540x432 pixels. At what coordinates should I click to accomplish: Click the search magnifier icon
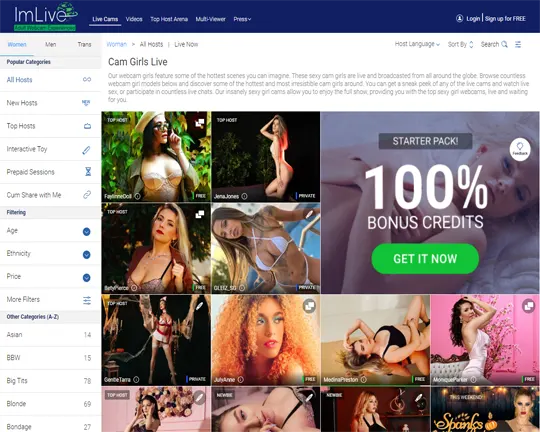[x=504, y=44]
